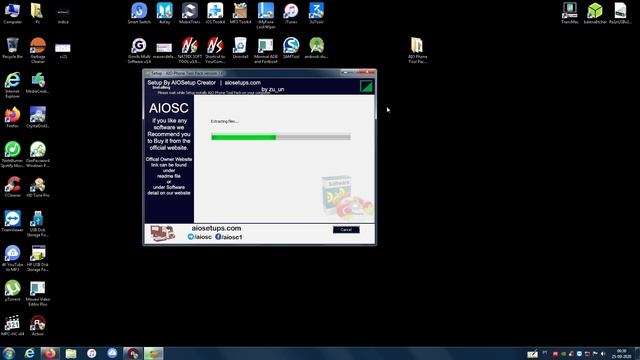Open 4K YouTube to MP3 shortcut
640x360 pixels.
12,258
